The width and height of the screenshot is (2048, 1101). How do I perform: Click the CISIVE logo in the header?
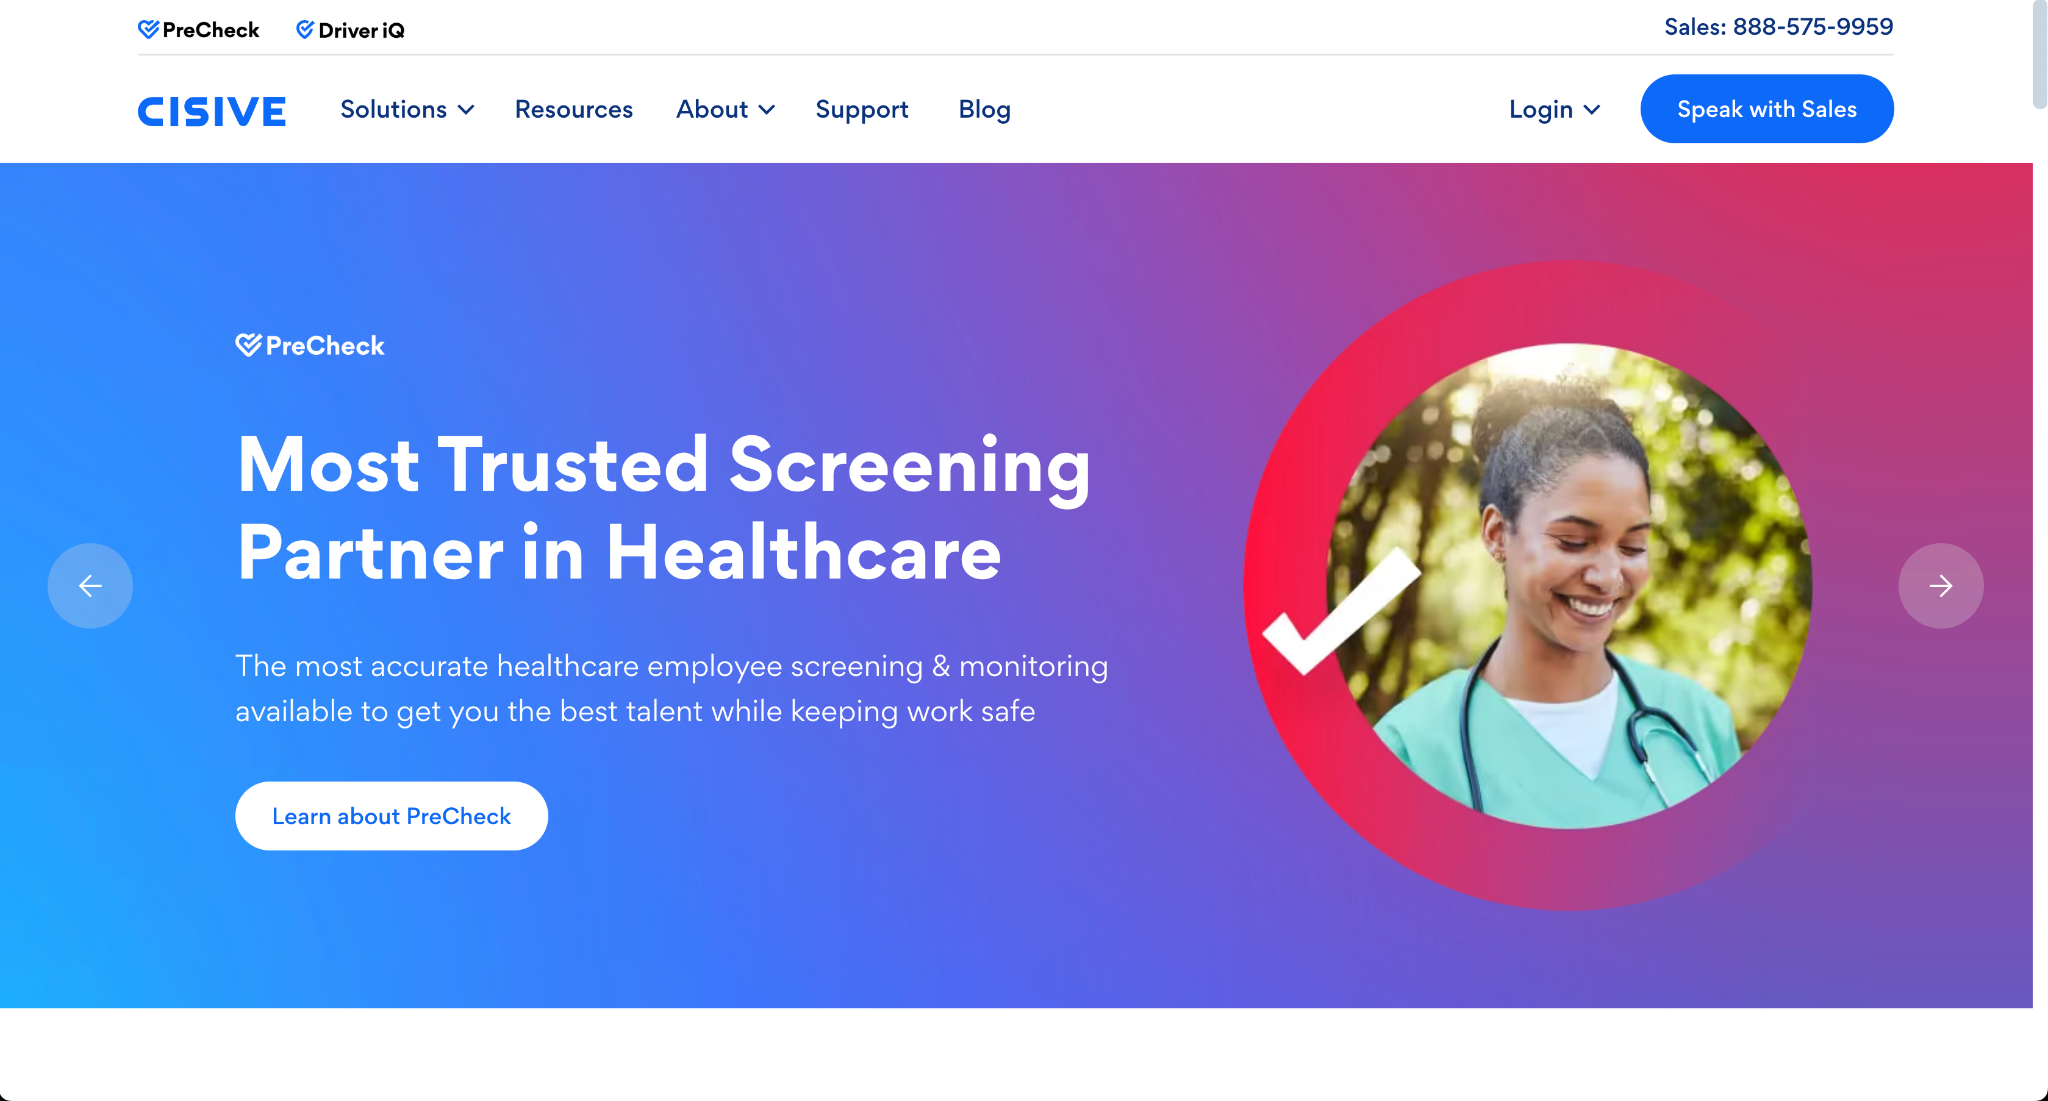(x=212, y=111)
